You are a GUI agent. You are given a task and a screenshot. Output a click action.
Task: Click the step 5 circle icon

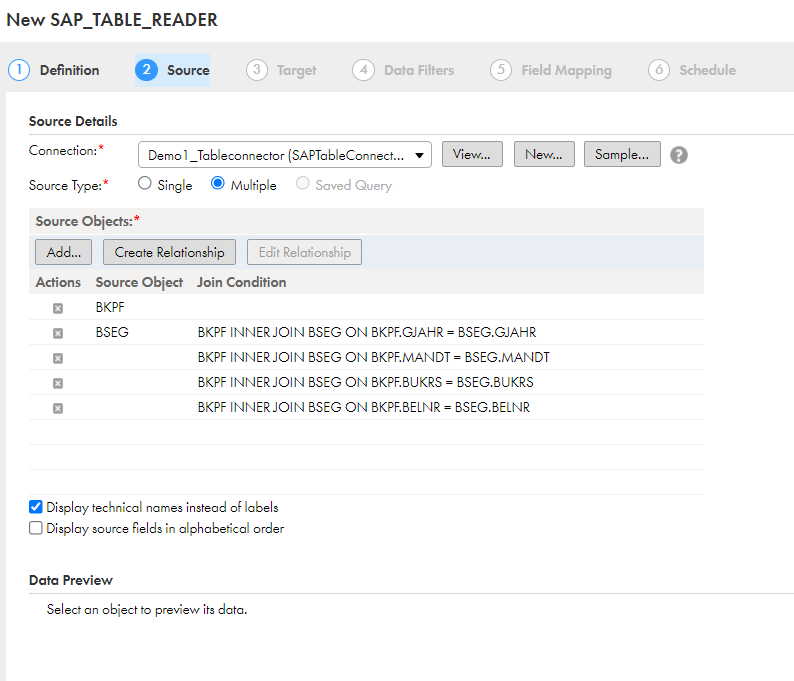[501, 70]
